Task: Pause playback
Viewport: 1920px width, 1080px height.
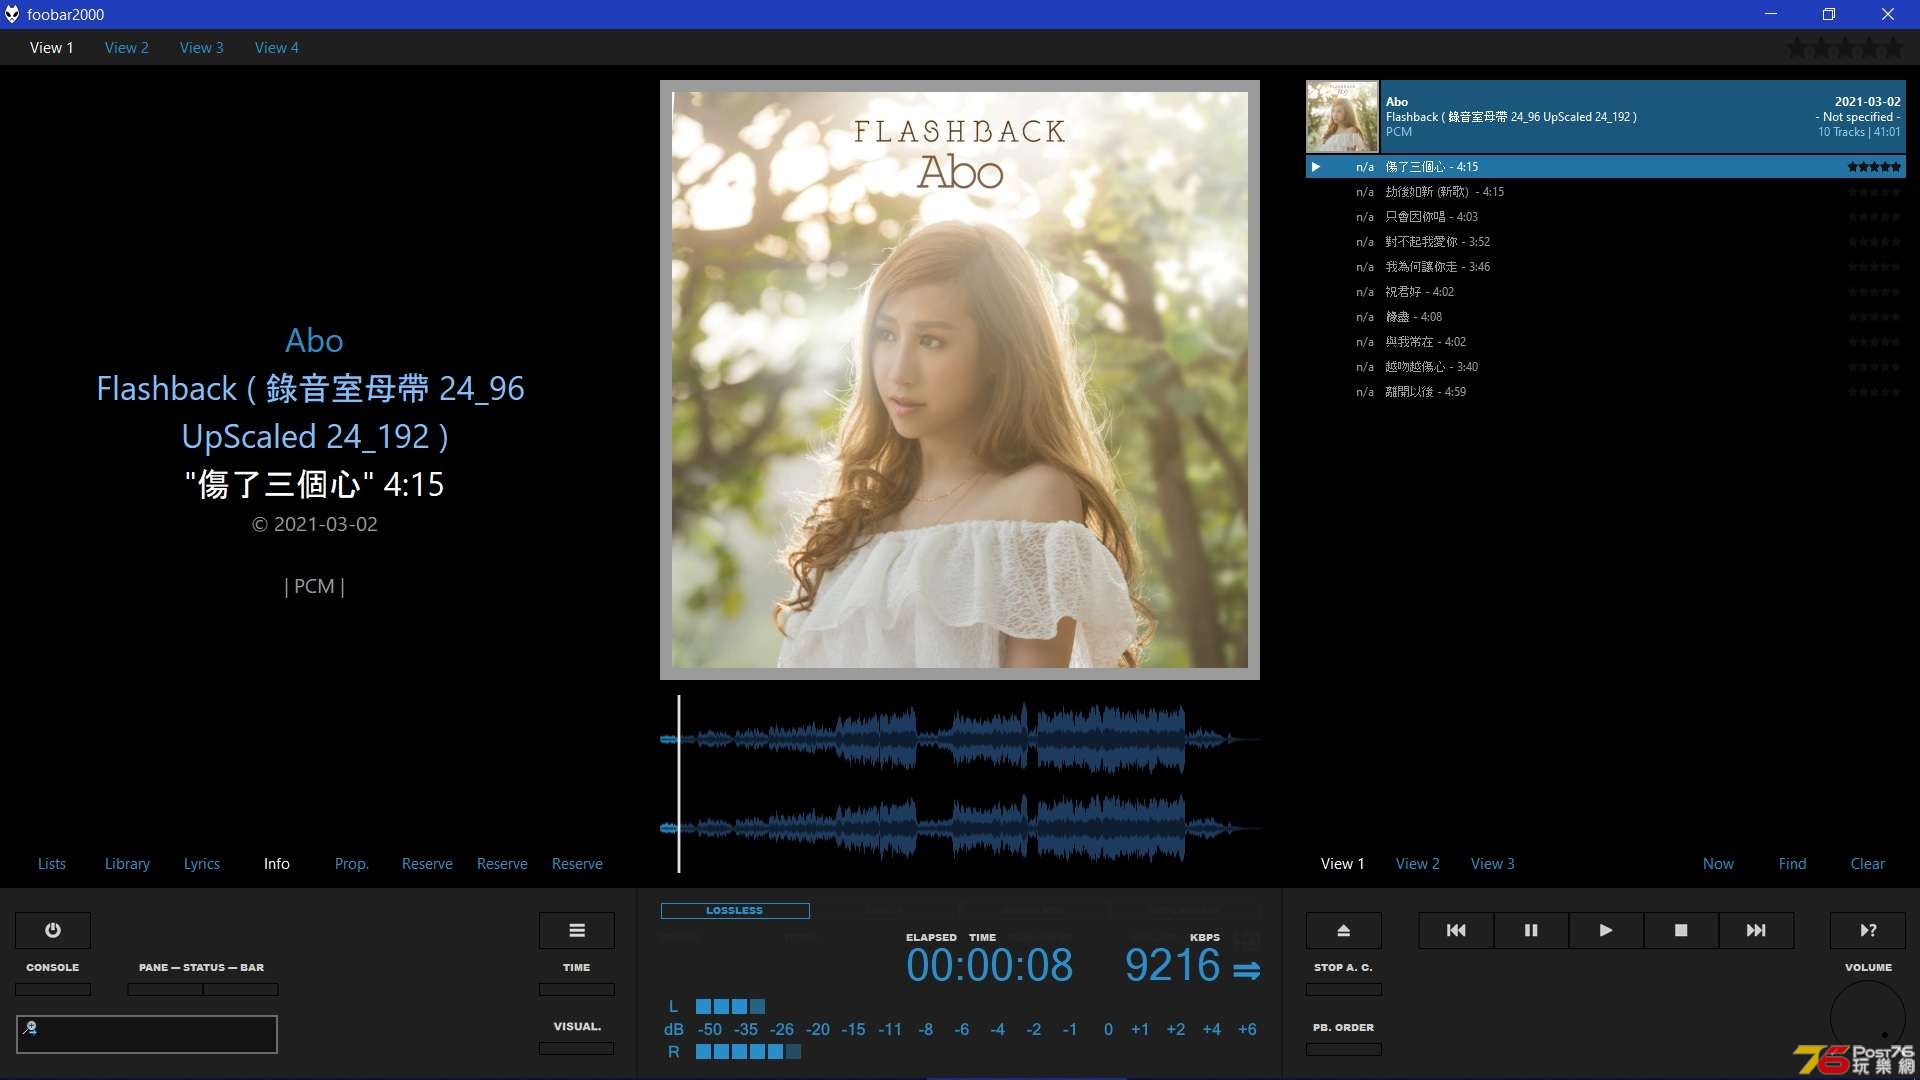Action: (x=1531, y=930)
